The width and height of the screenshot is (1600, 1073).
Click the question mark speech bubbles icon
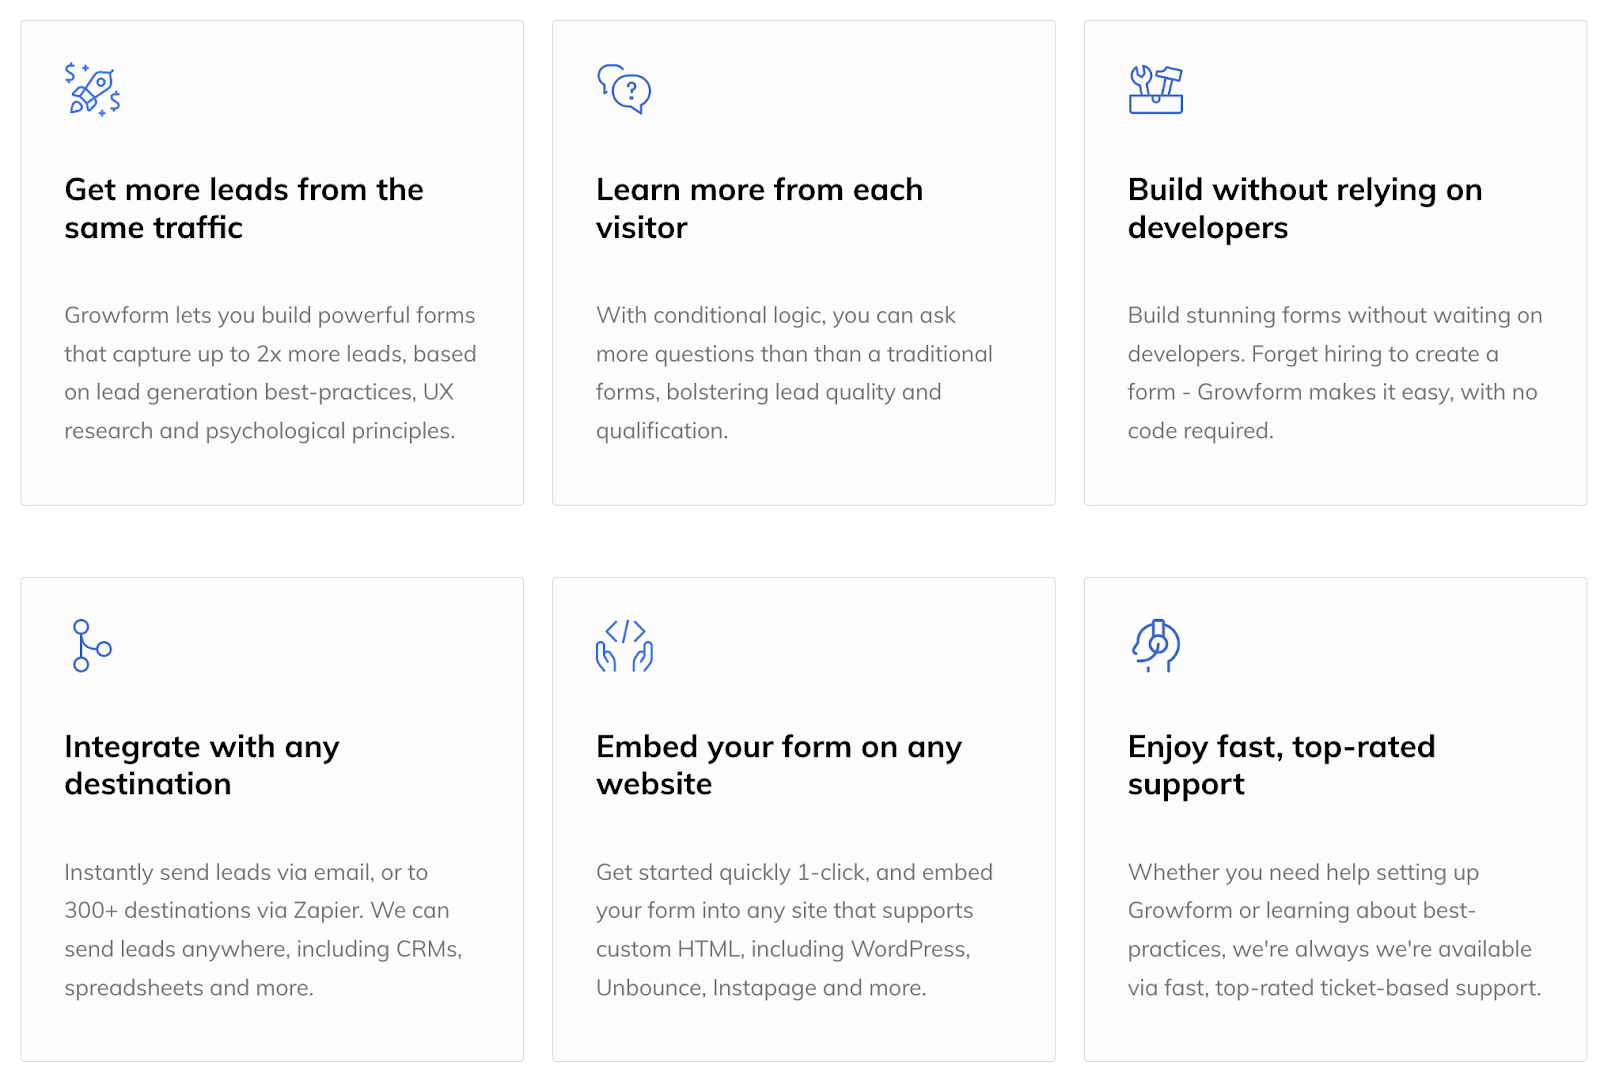tap(624, 90)
